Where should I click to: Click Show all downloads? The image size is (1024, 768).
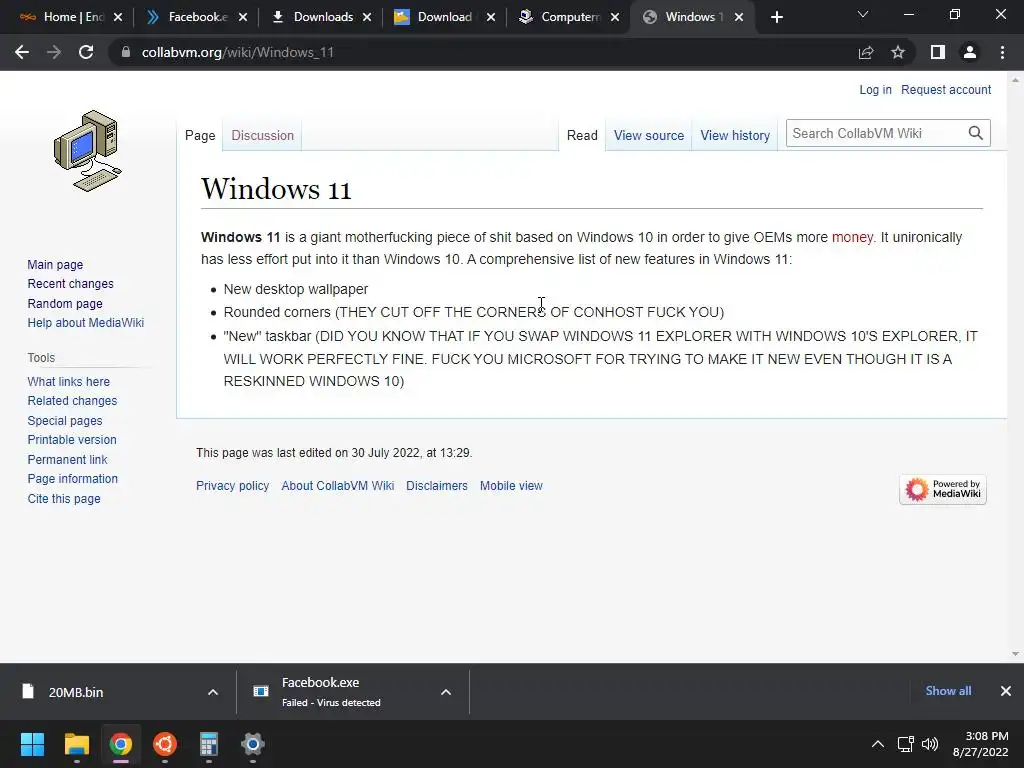pyautogui.click(x=948, y=691)
